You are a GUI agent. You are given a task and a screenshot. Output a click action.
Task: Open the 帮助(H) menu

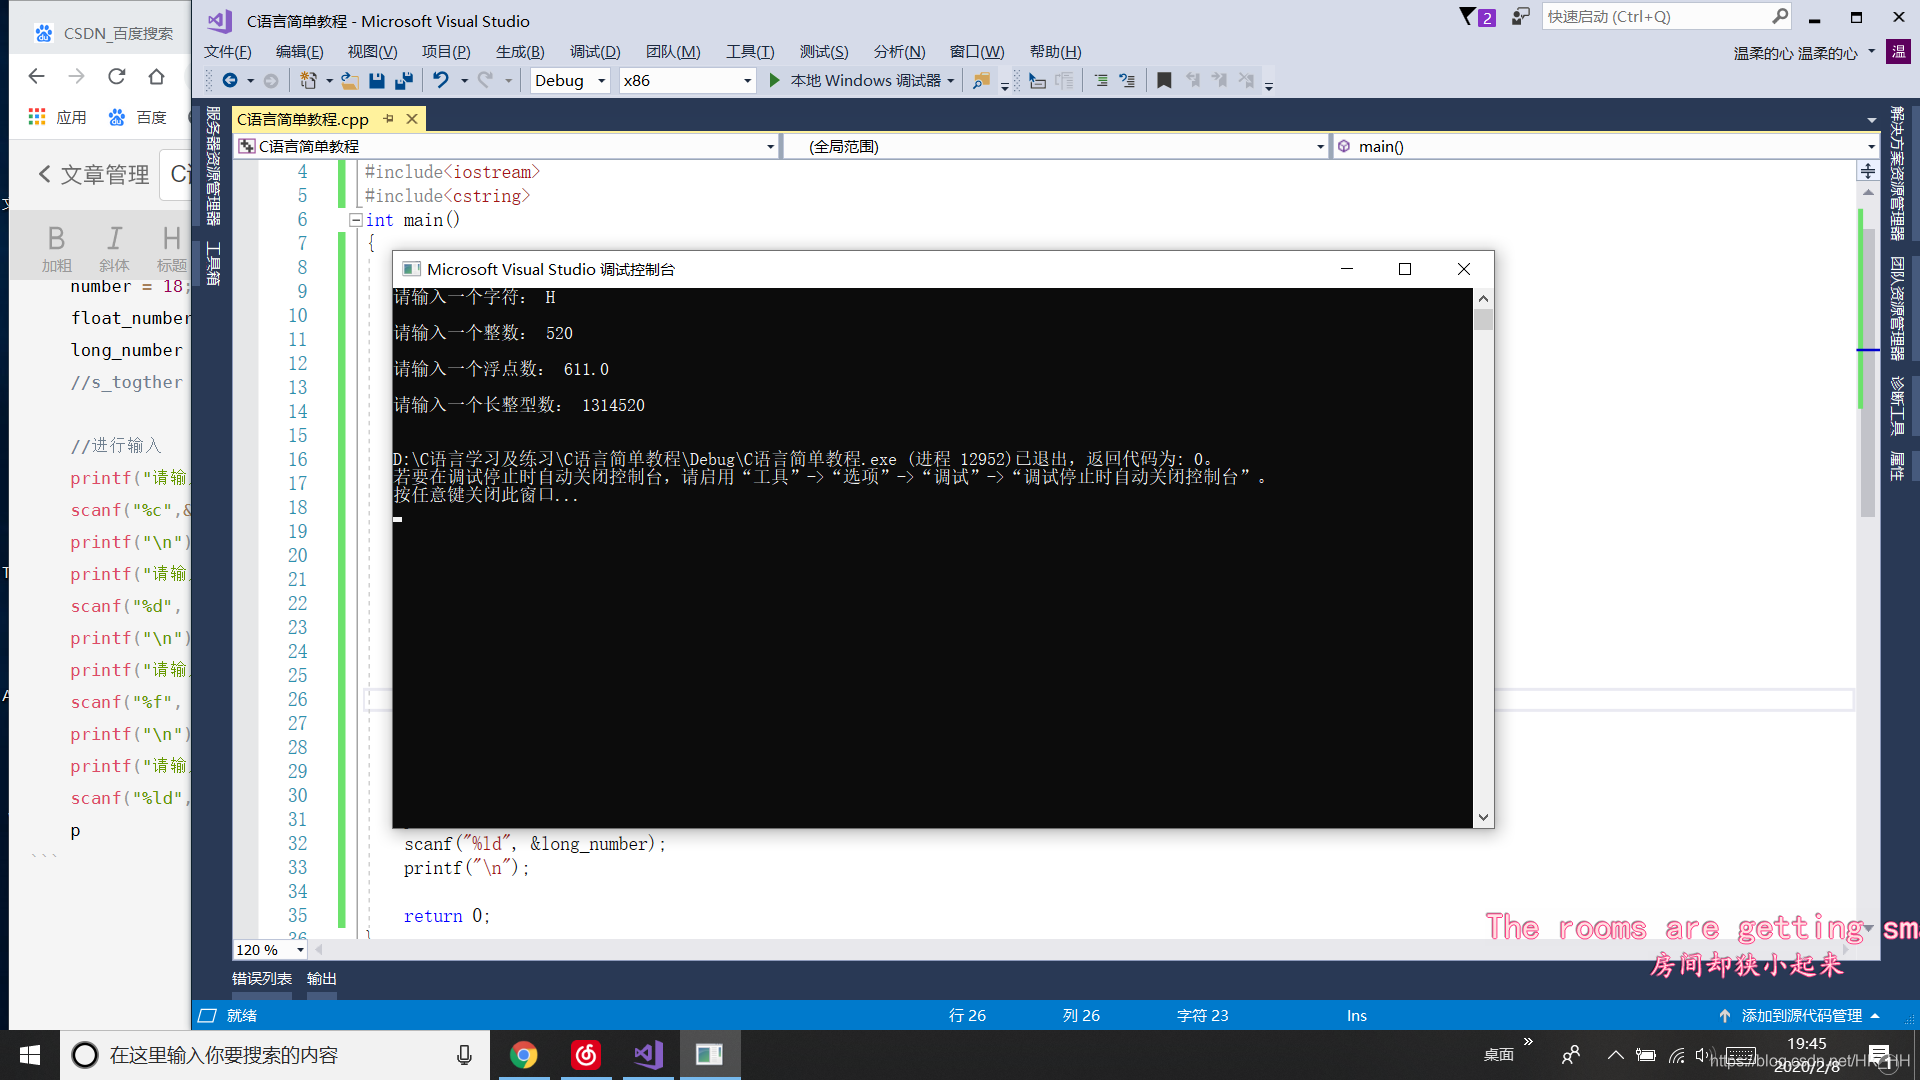(1056, 52)
